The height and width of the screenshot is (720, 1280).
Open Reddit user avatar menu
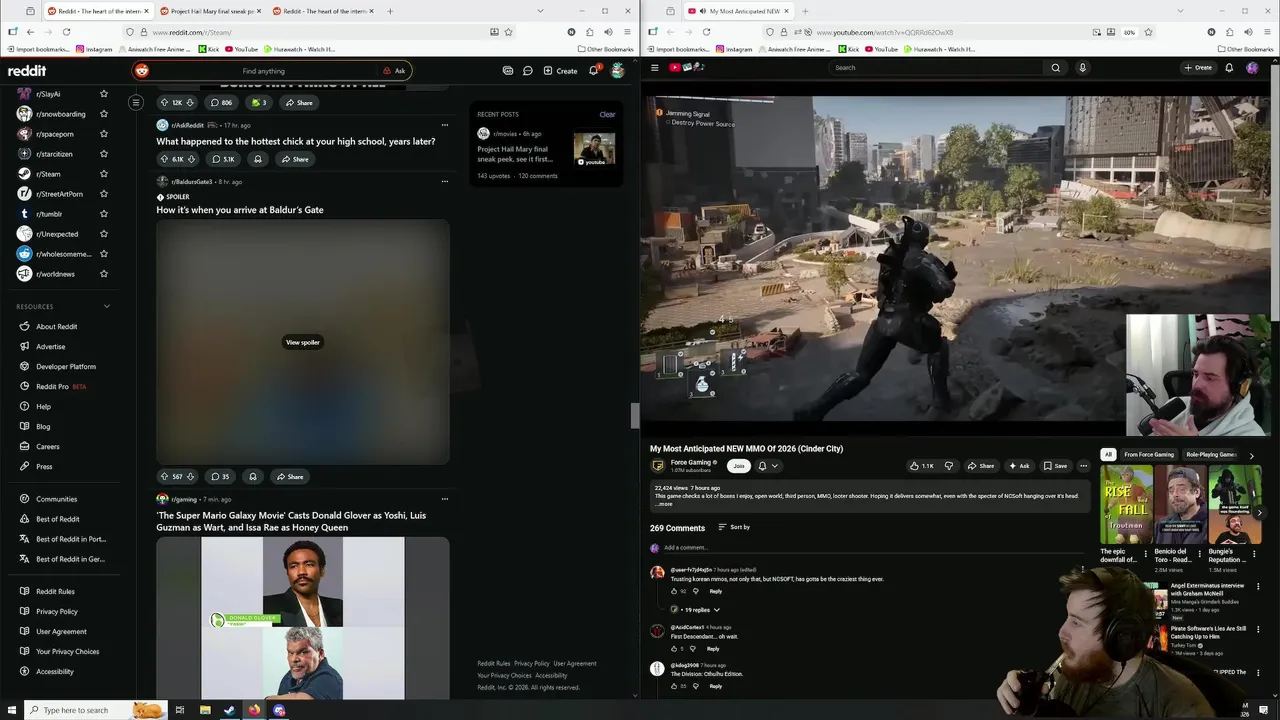tap(618, 71)
